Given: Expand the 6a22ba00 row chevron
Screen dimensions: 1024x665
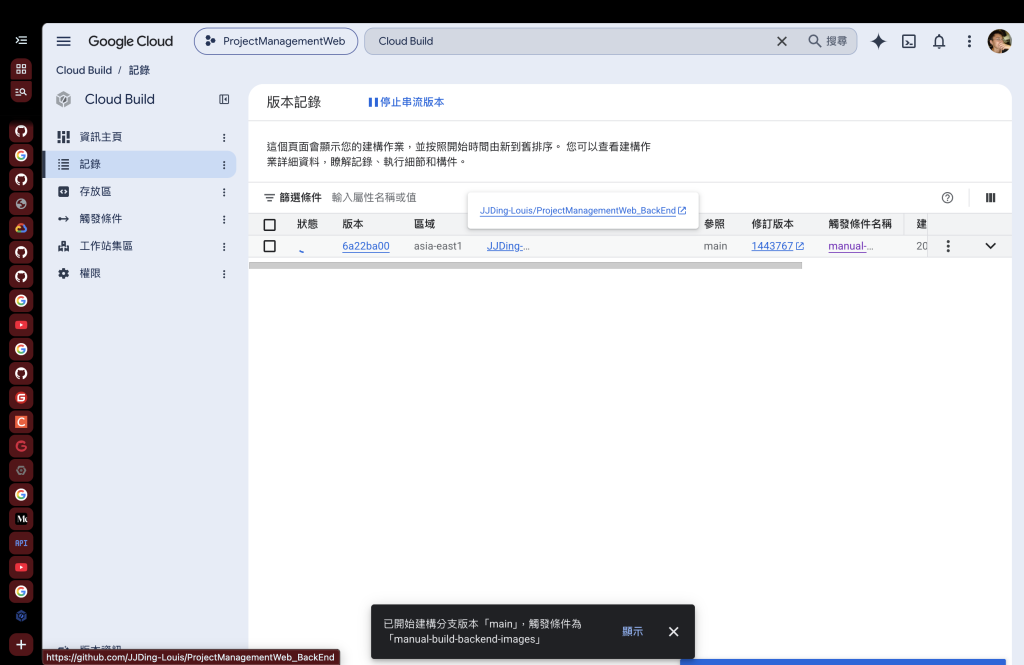Looking at the screenshot, I should click(990, 246).
